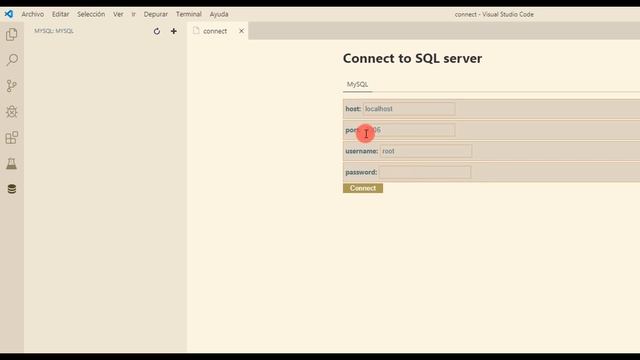This screenshot has width=640, height=360.
Task: Open the Source Control view
Action: tap(12, 86)
